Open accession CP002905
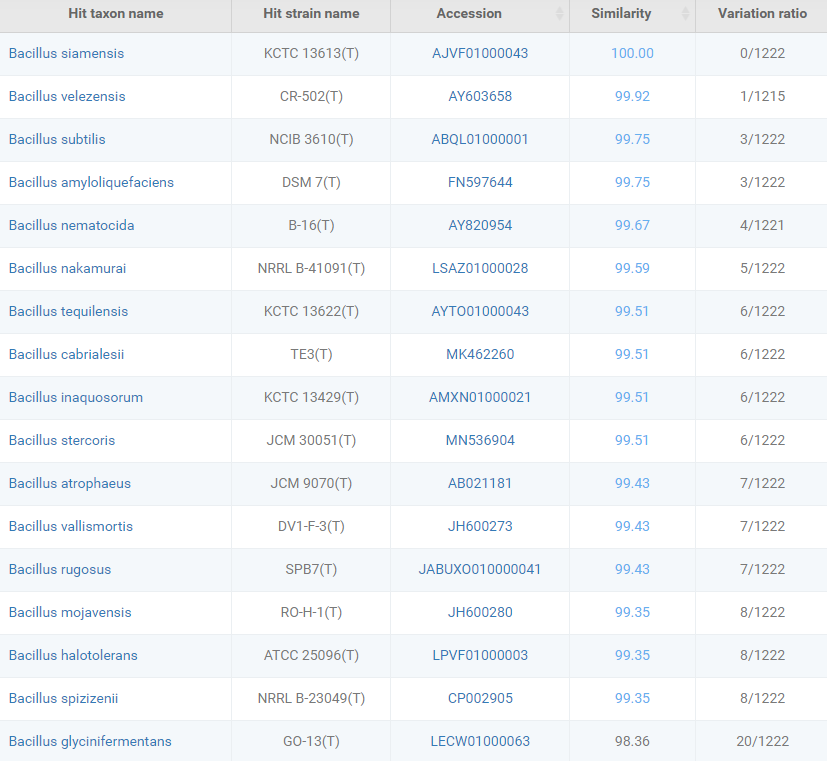827x761 pixels. click(480, 698)
